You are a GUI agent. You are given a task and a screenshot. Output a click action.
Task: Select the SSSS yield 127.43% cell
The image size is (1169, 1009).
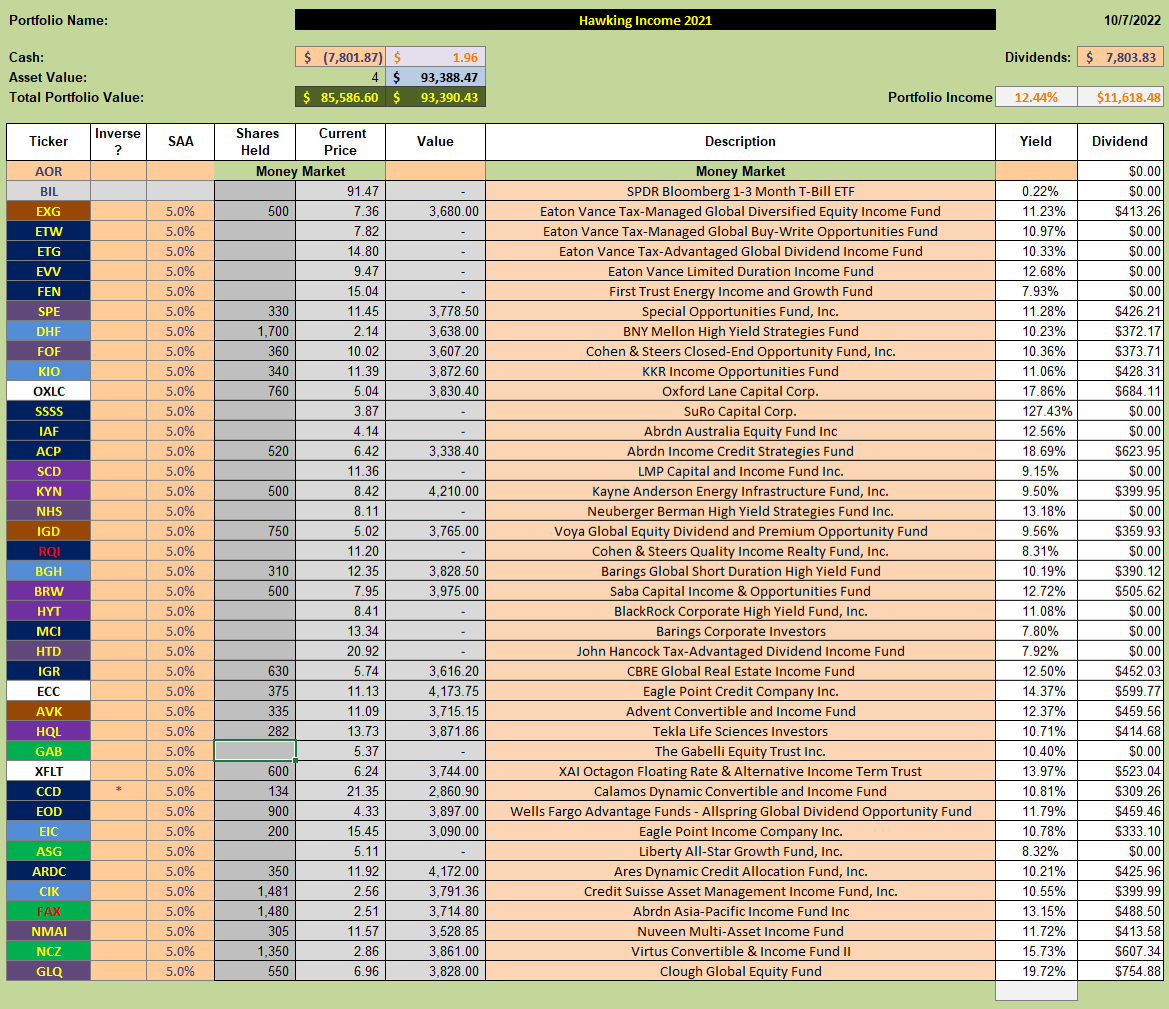1036,411
